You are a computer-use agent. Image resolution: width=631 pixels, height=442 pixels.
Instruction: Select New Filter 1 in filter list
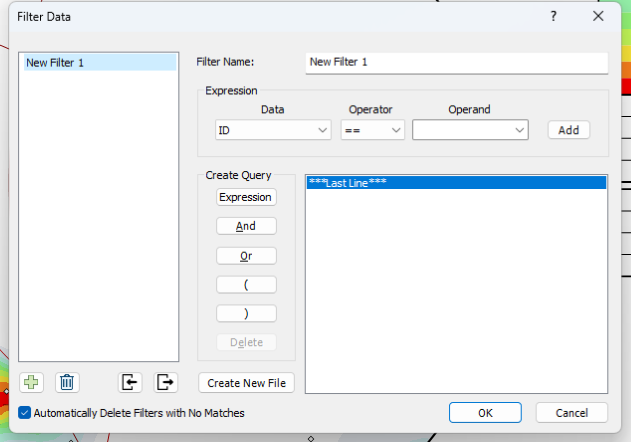[100, 63]
